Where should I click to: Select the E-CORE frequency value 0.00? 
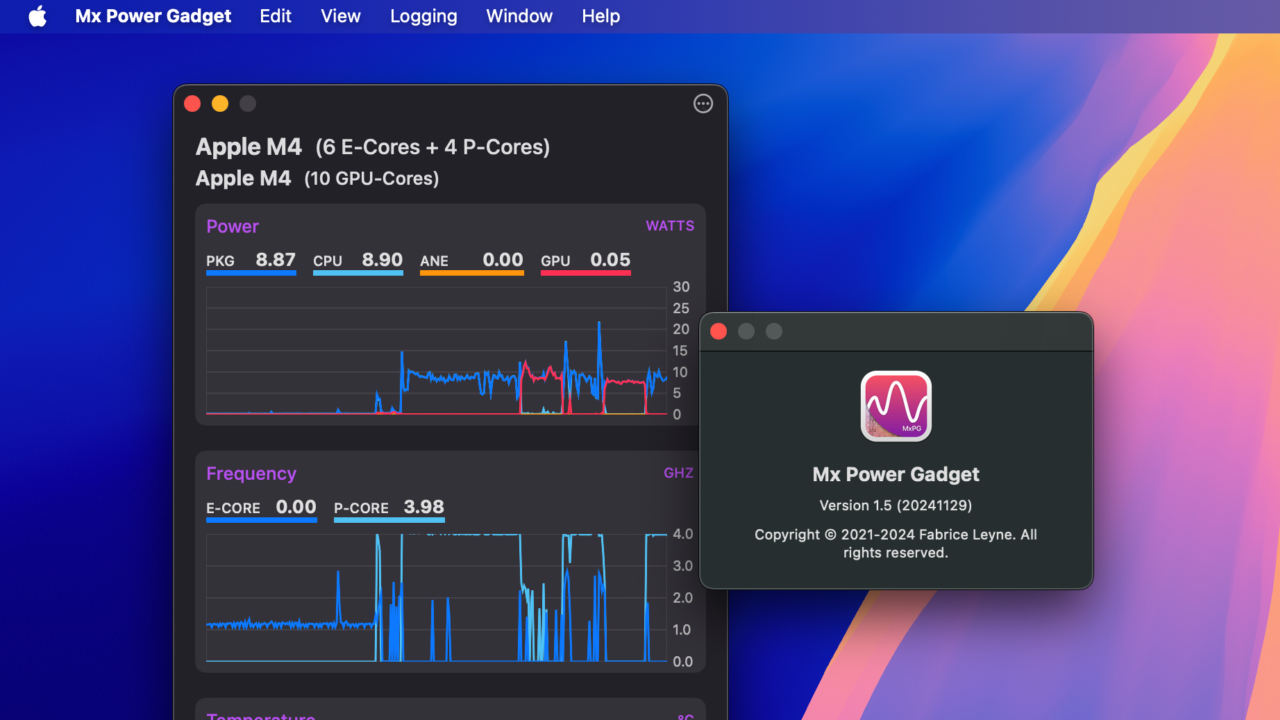296,507
